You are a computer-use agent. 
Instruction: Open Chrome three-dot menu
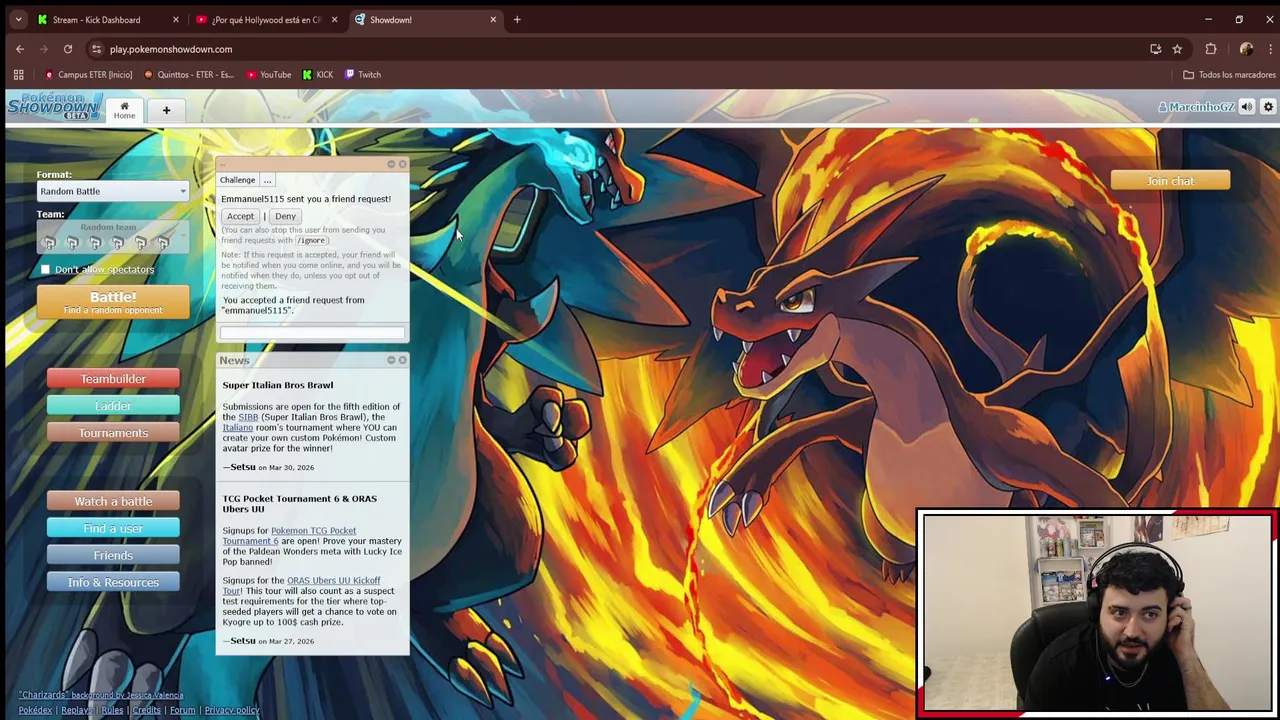1270,49
